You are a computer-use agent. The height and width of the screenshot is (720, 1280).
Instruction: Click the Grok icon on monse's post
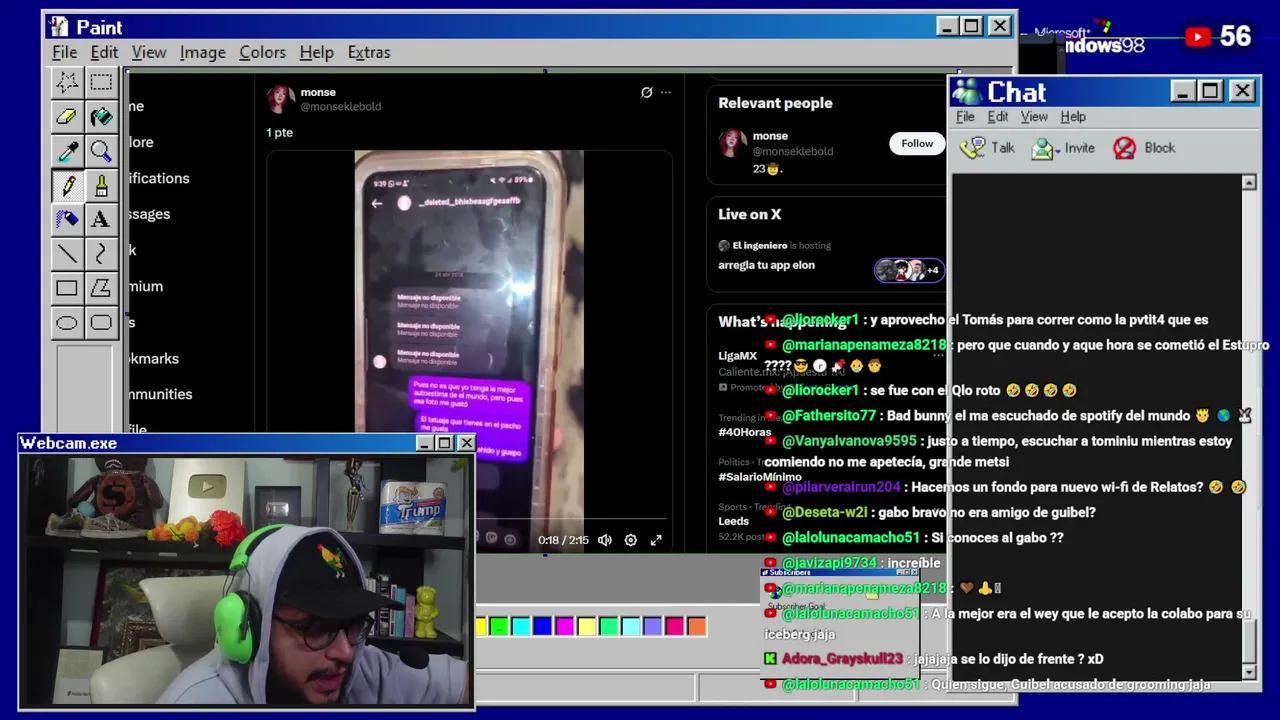pyautogui.click(x=647, y=92)
